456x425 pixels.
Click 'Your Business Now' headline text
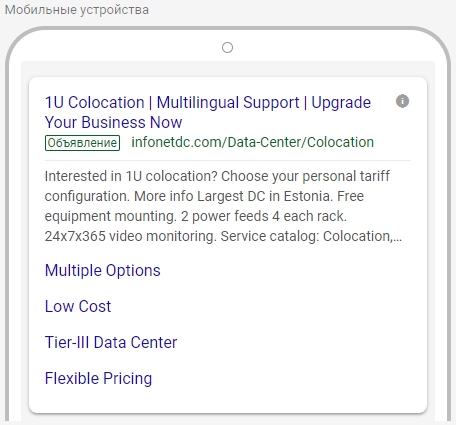114,122
